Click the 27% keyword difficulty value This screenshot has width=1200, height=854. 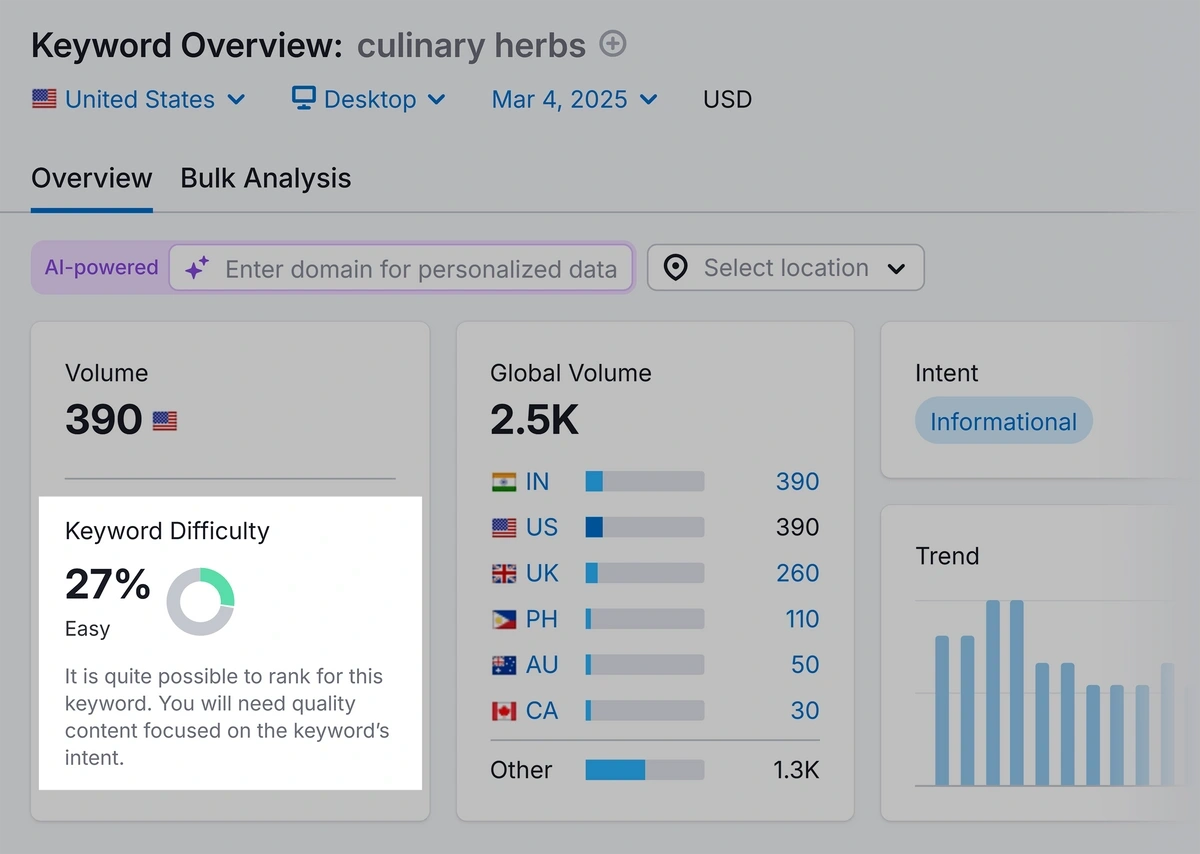click(x=108, y=585)
